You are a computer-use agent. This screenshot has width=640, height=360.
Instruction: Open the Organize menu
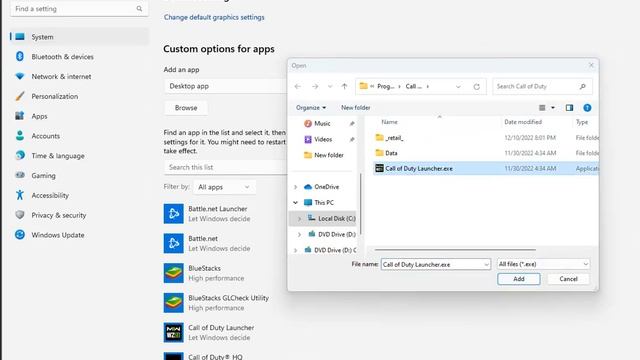pos(311,108)
